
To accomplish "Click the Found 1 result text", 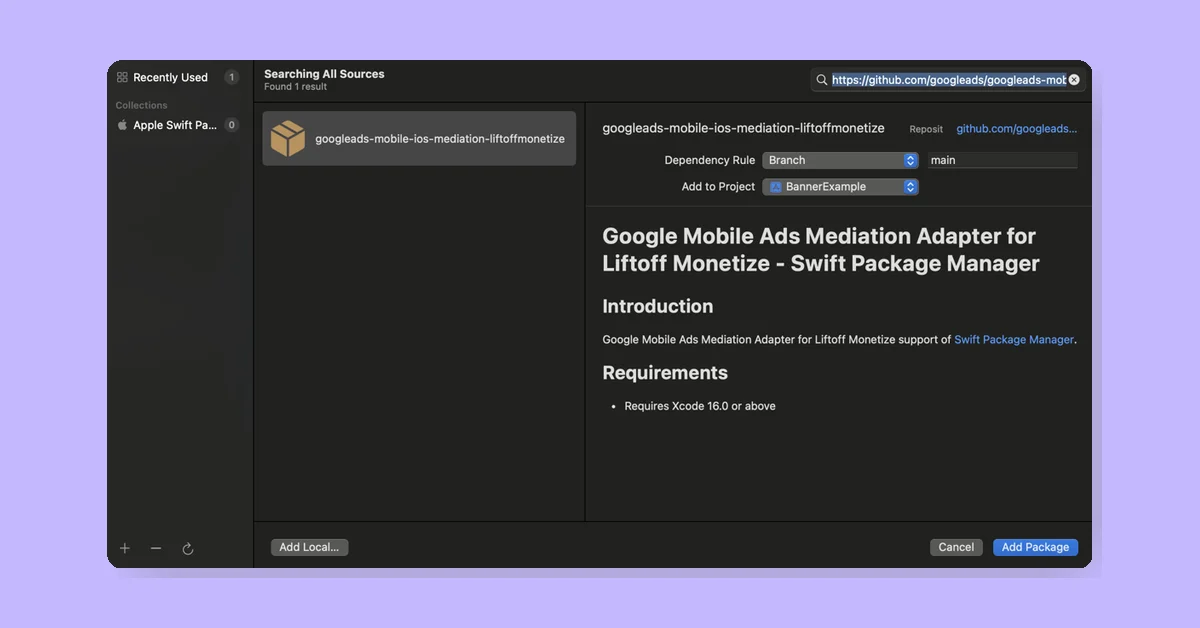I will (x=295, y=87).
